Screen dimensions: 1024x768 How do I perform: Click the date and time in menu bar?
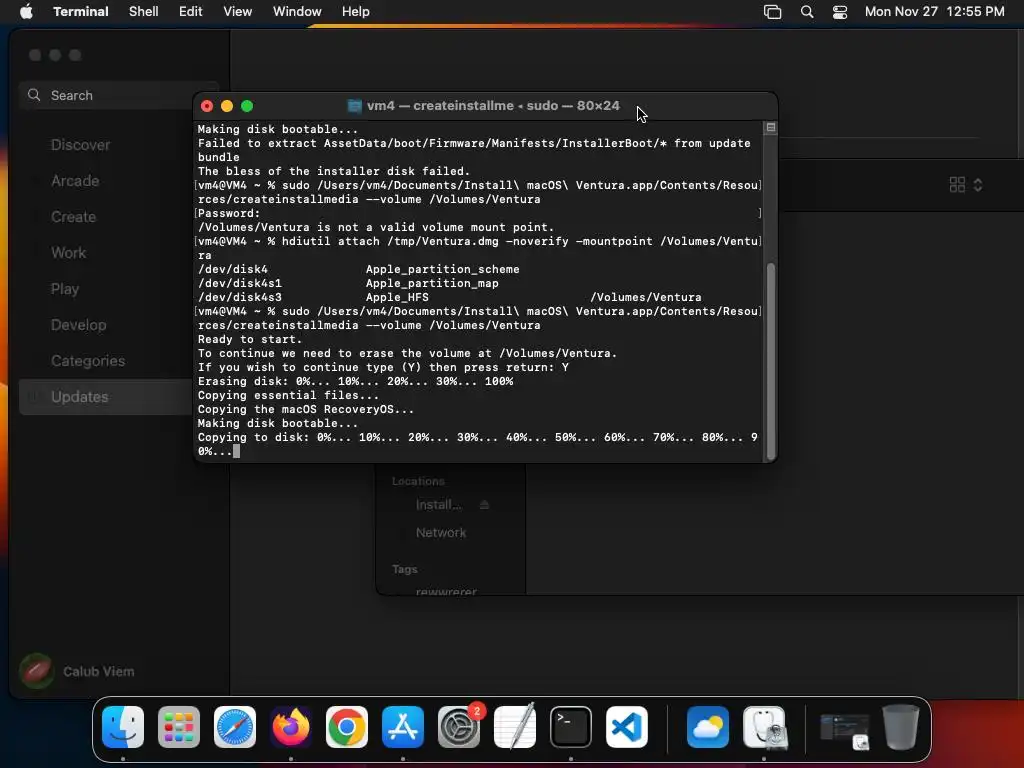pos(934,12)
